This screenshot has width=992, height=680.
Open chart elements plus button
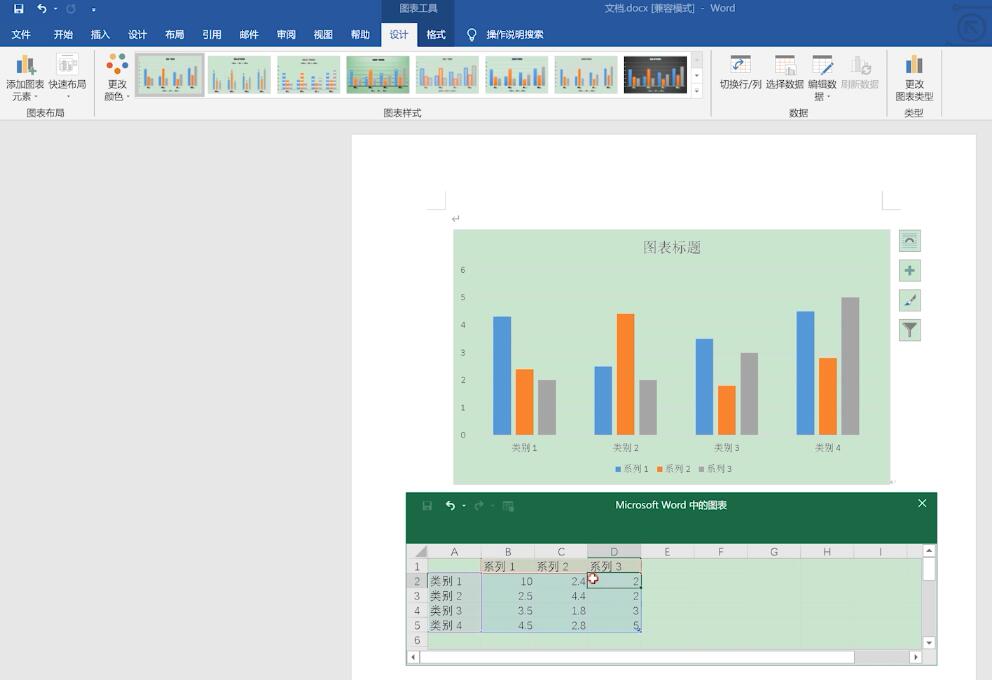pos(910,271)
